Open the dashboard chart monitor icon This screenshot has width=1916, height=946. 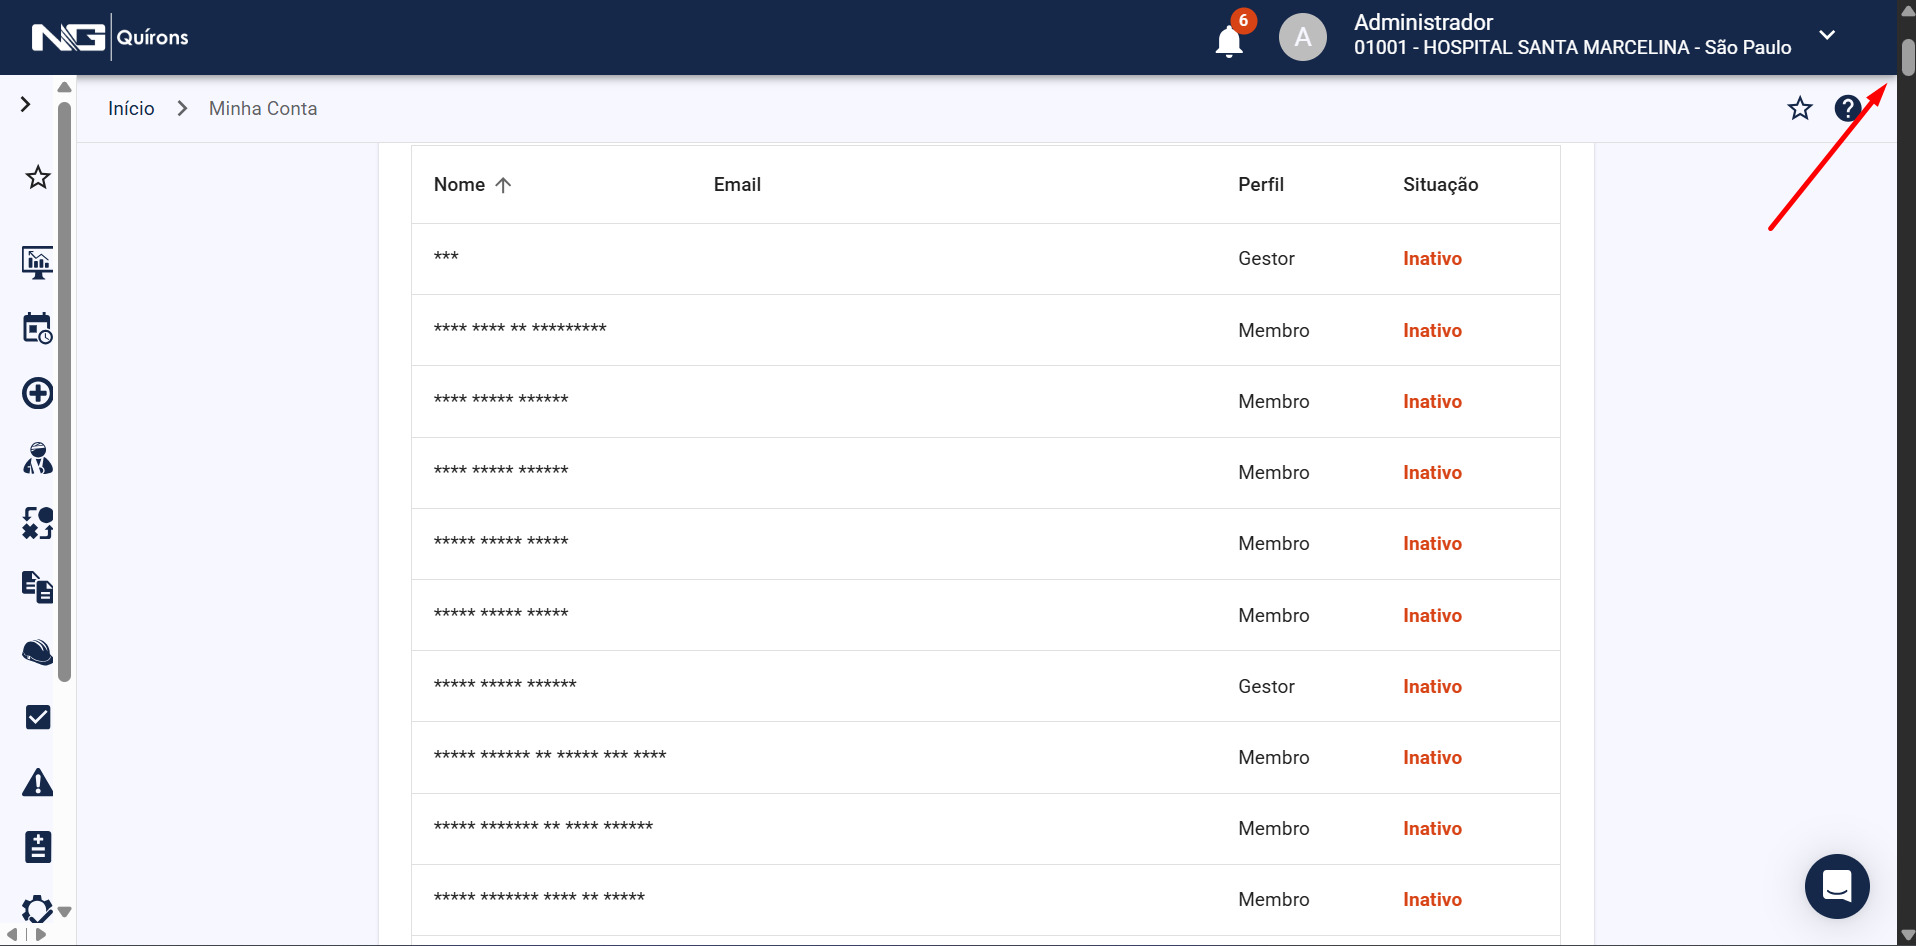pos(38,263)
